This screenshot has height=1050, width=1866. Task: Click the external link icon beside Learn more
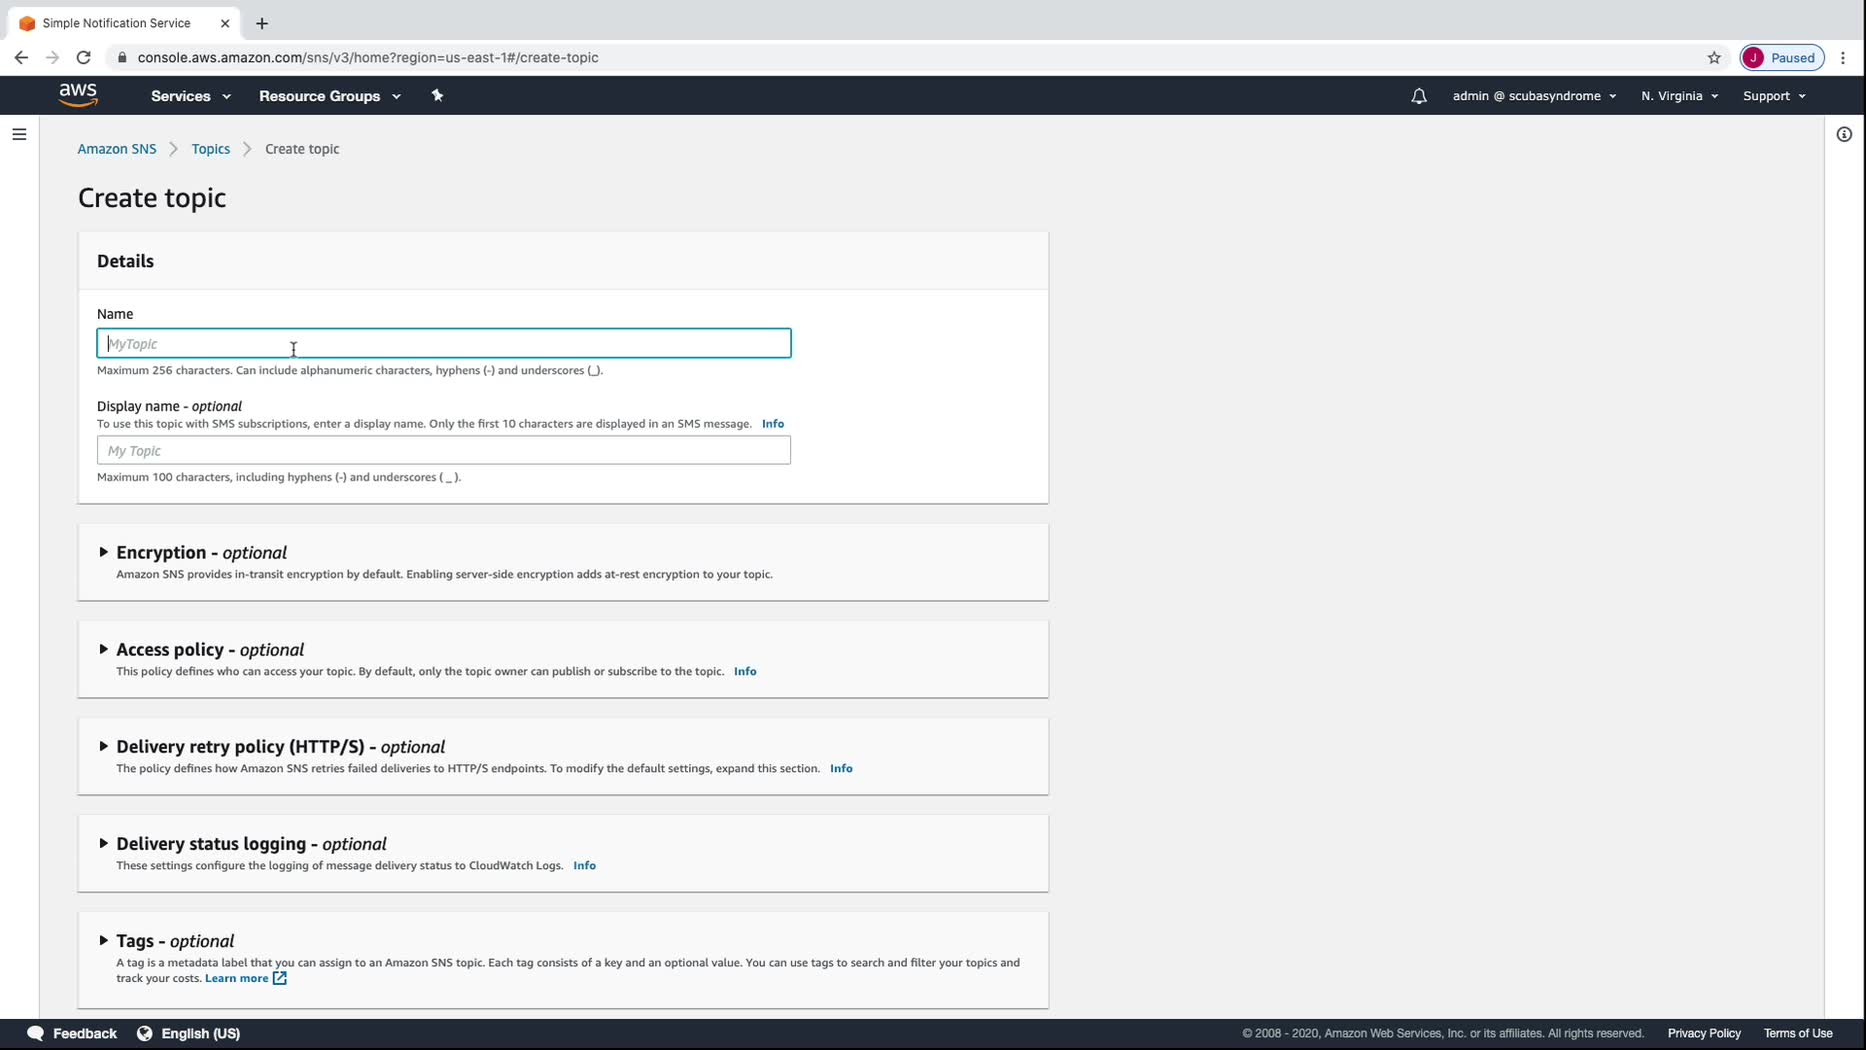[x=280, y=978]
